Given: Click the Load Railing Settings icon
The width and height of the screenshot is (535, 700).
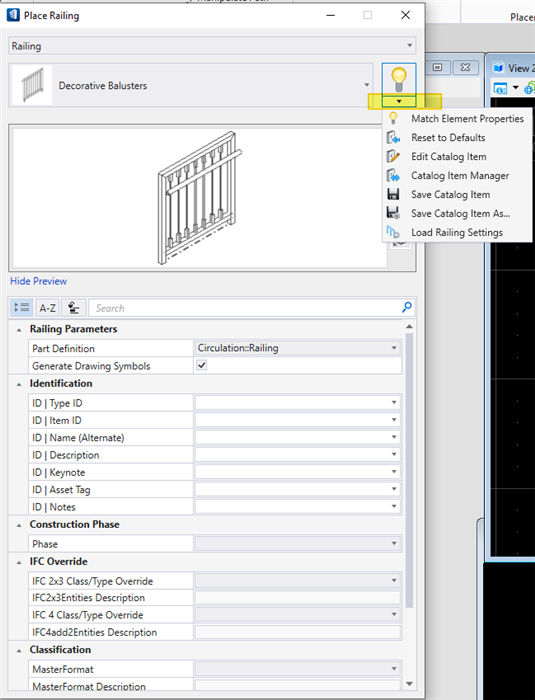Looking at the screenshot, I should [393, 232].
